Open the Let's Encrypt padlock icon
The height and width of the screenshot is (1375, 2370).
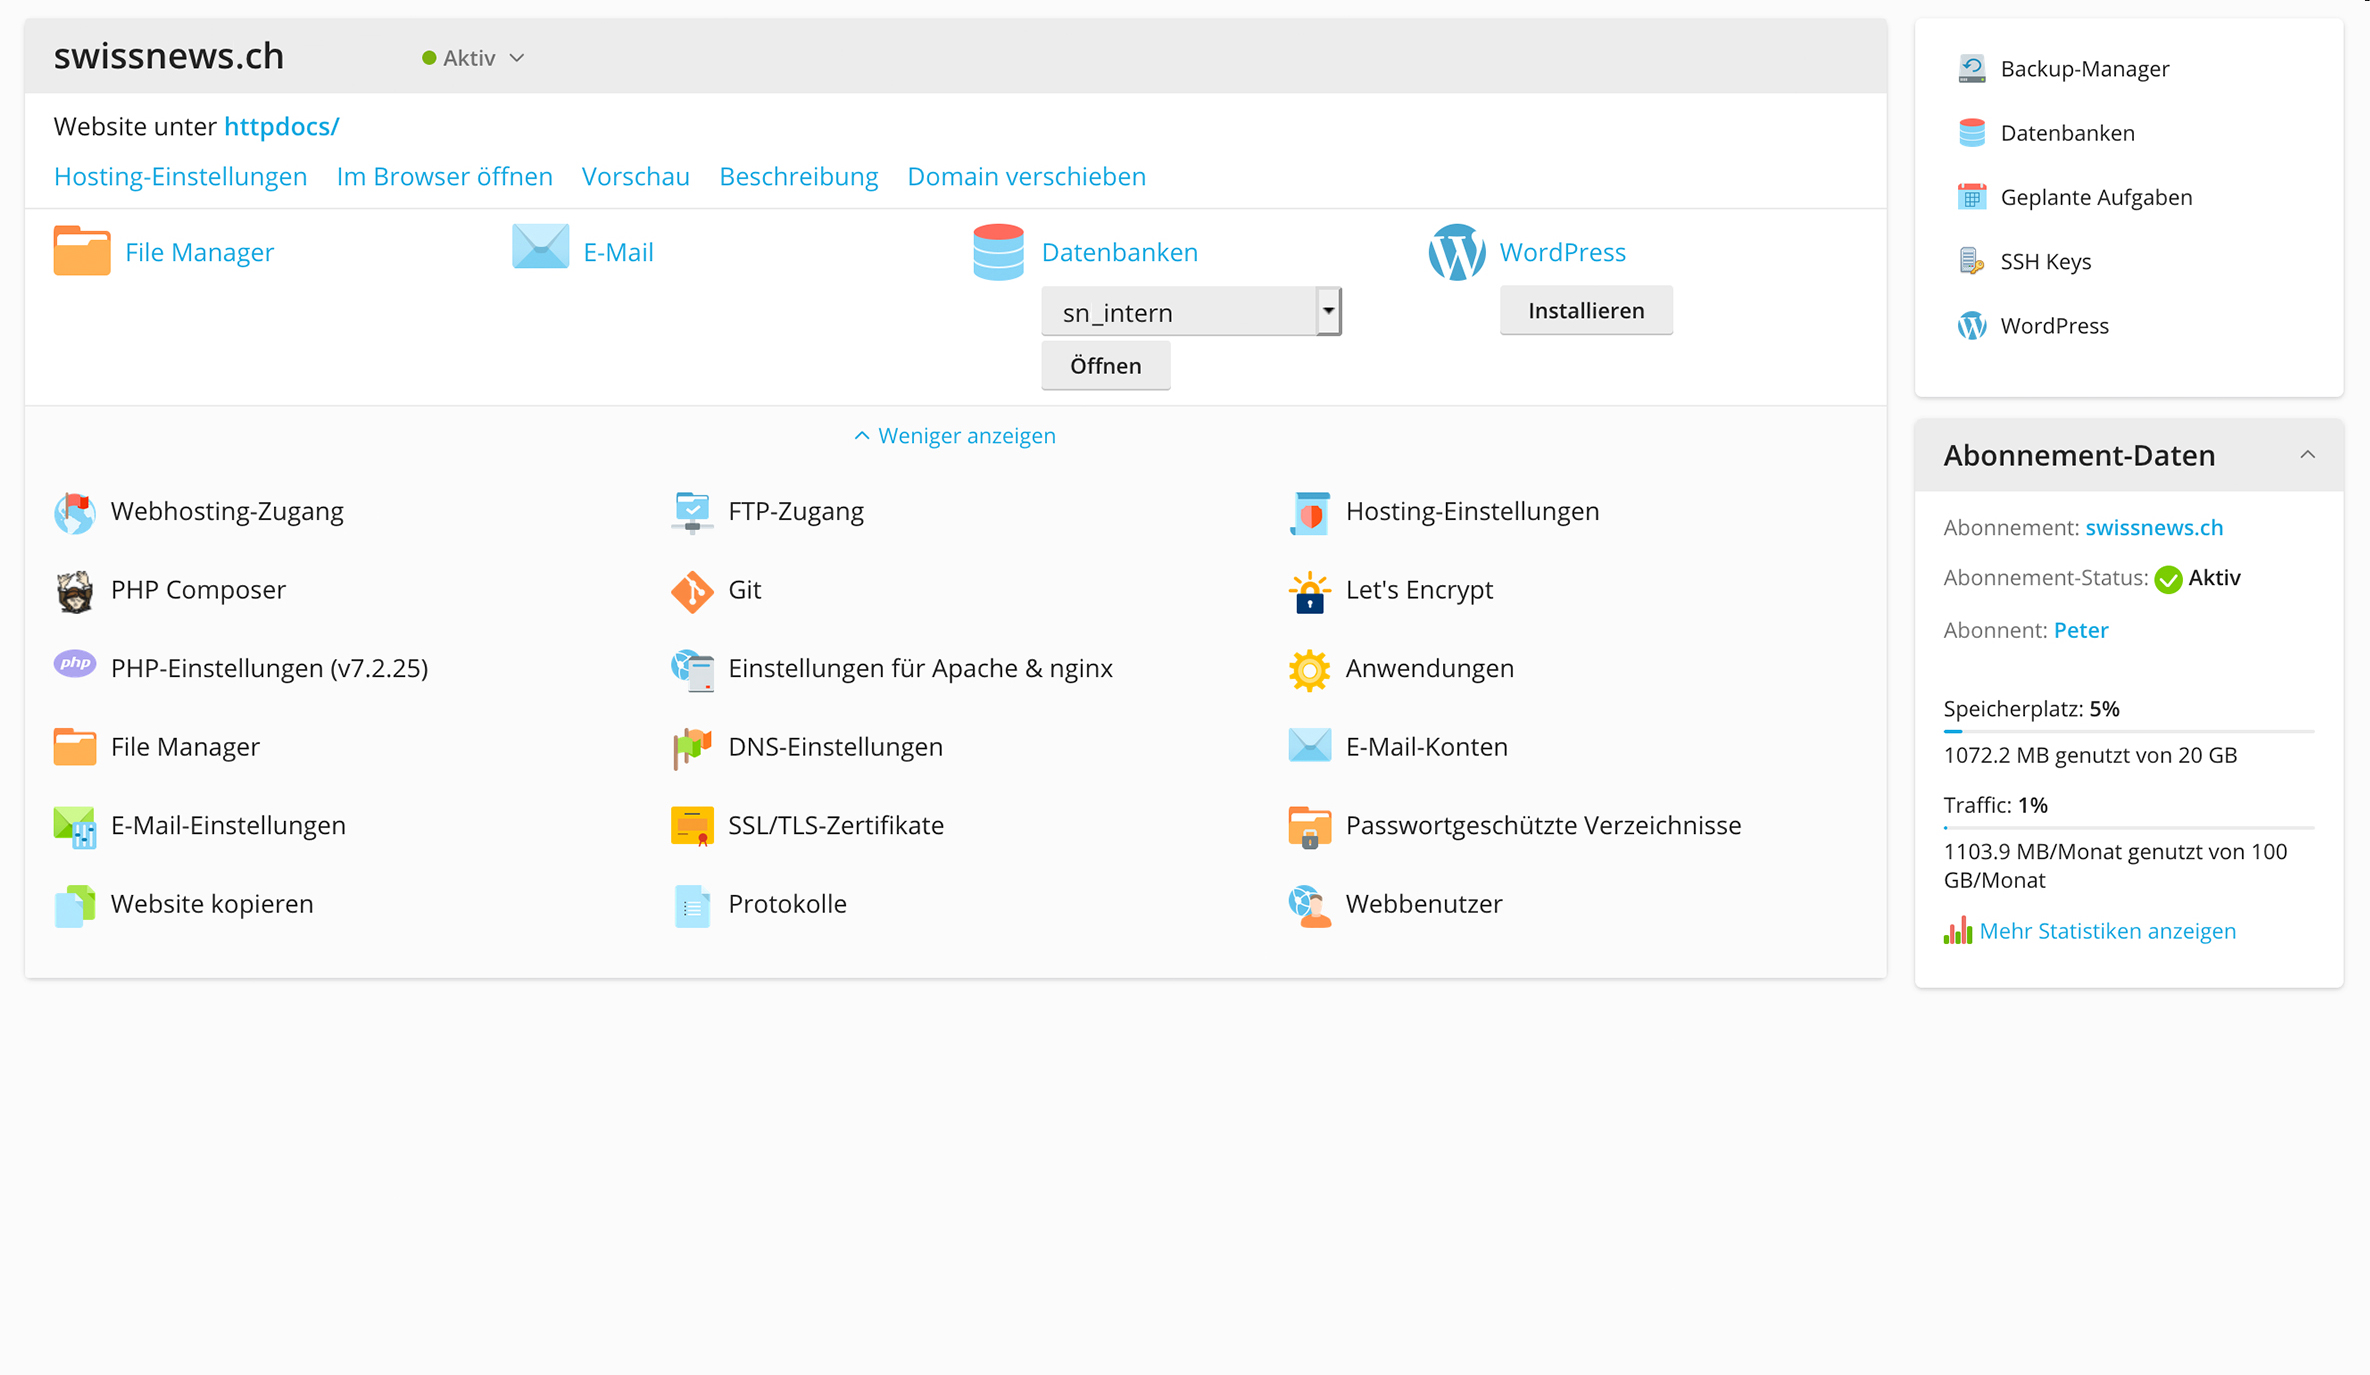point(1309,591)
